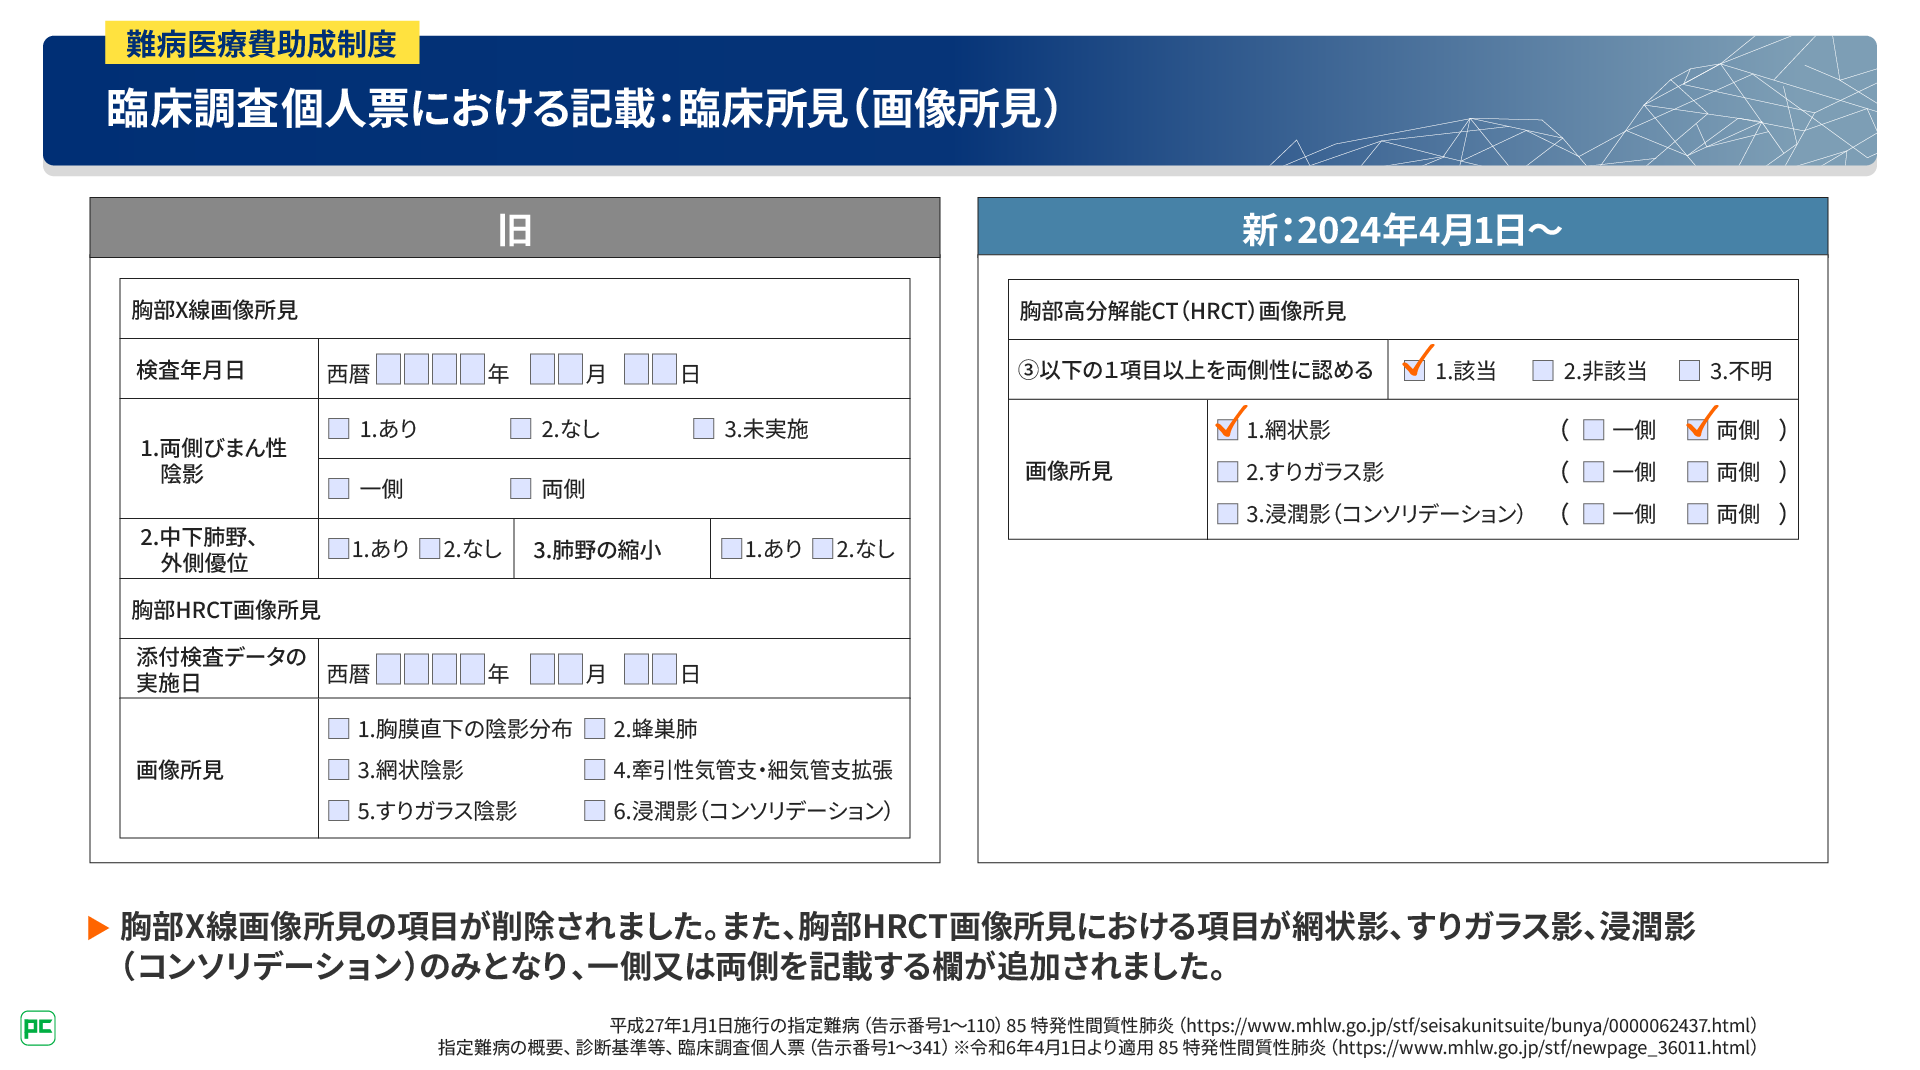Check 両側 in the 3.浸潤影 row

pyautogui.click(x=1697, y=514)
